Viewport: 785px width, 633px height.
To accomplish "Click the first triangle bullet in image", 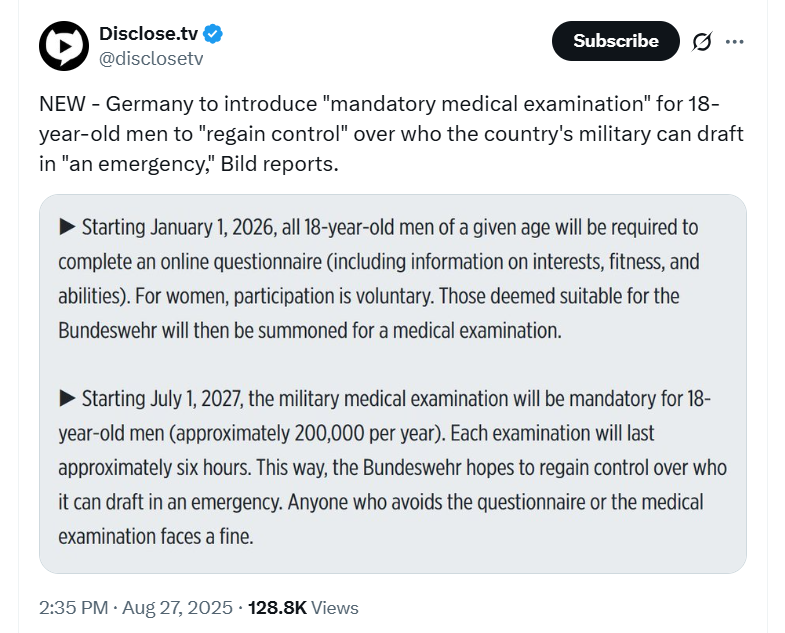I will [x=67, y=227].
